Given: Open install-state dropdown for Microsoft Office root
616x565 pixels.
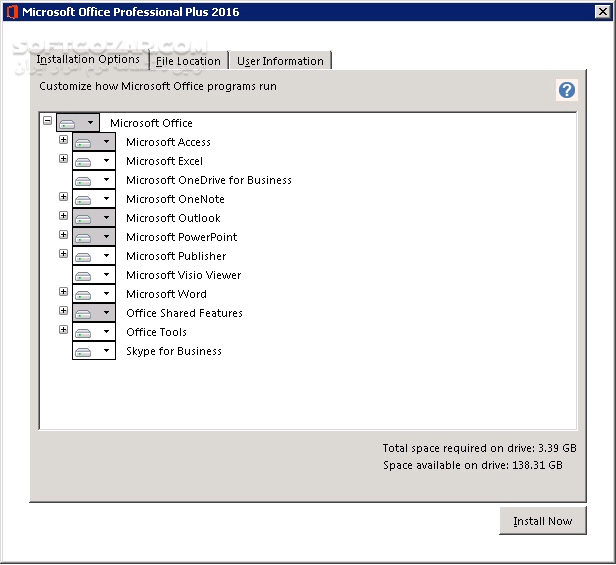Looking at the screenshot, I should coord(78,123).
